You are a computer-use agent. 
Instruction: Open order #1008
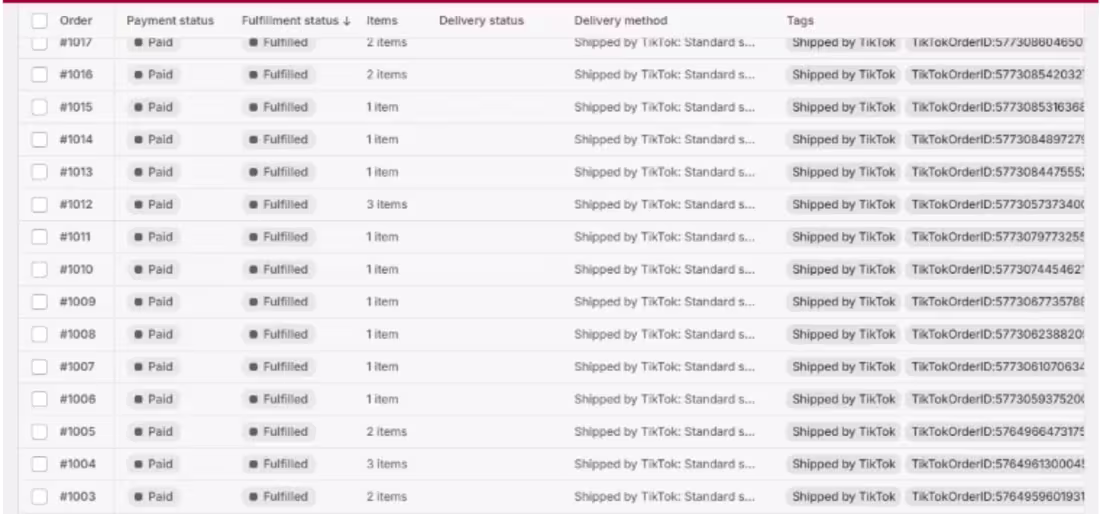(x=77, y=334)
